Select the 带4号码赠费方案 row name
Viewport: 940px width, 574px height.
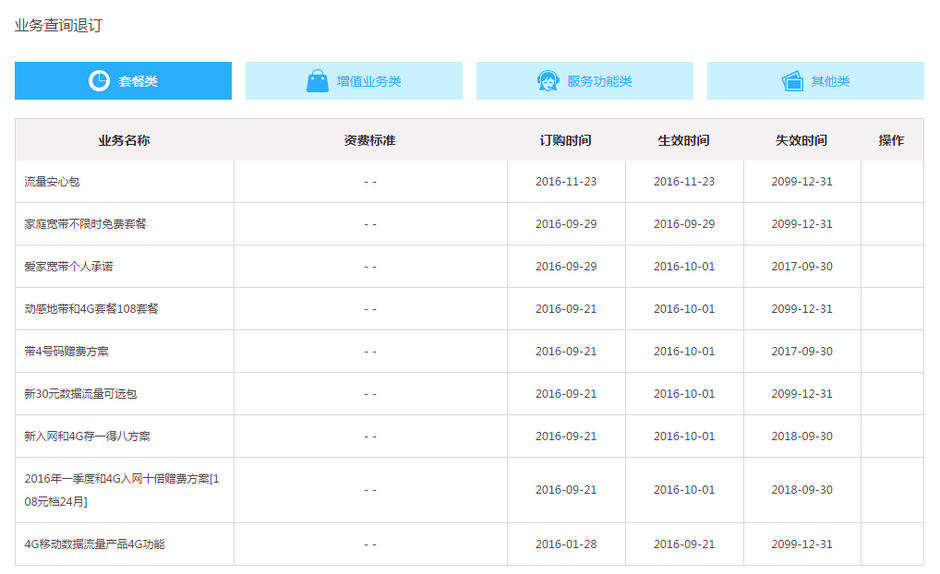67,351
